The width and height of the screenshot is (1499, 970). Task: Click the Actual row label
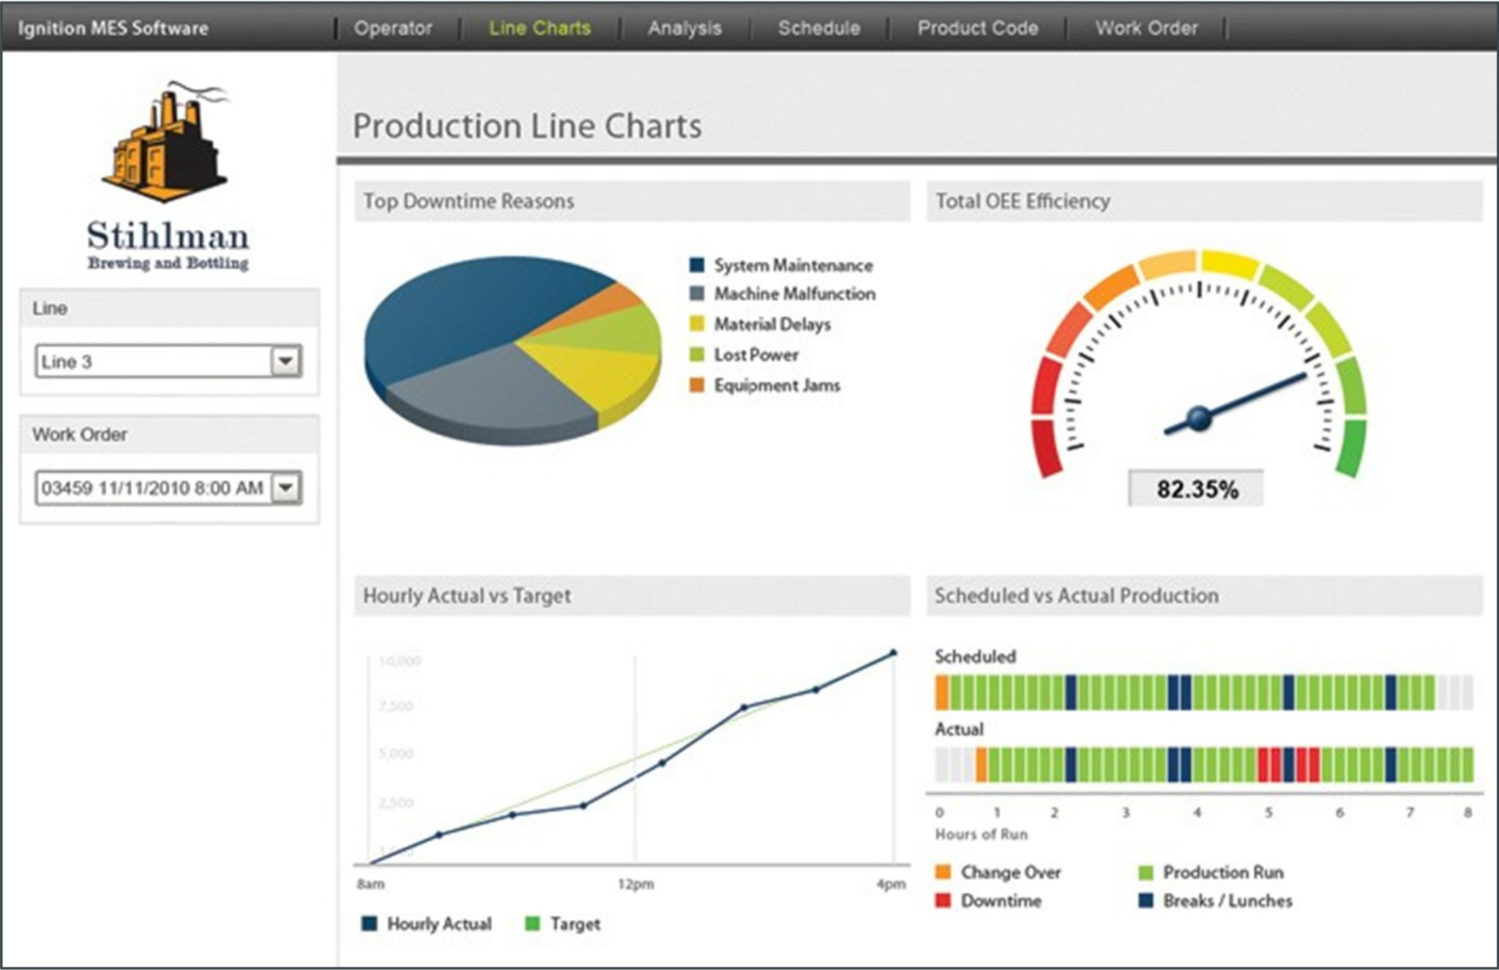click(959, 729)
